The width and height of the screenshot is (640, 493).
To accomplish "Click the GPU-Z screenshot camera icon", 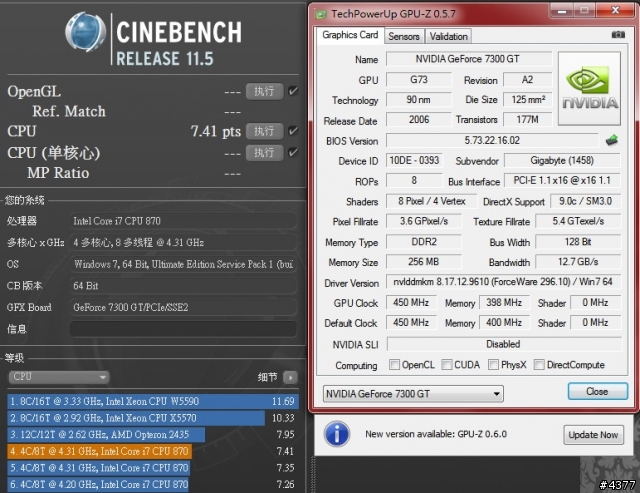I will (x=618, y=35).
